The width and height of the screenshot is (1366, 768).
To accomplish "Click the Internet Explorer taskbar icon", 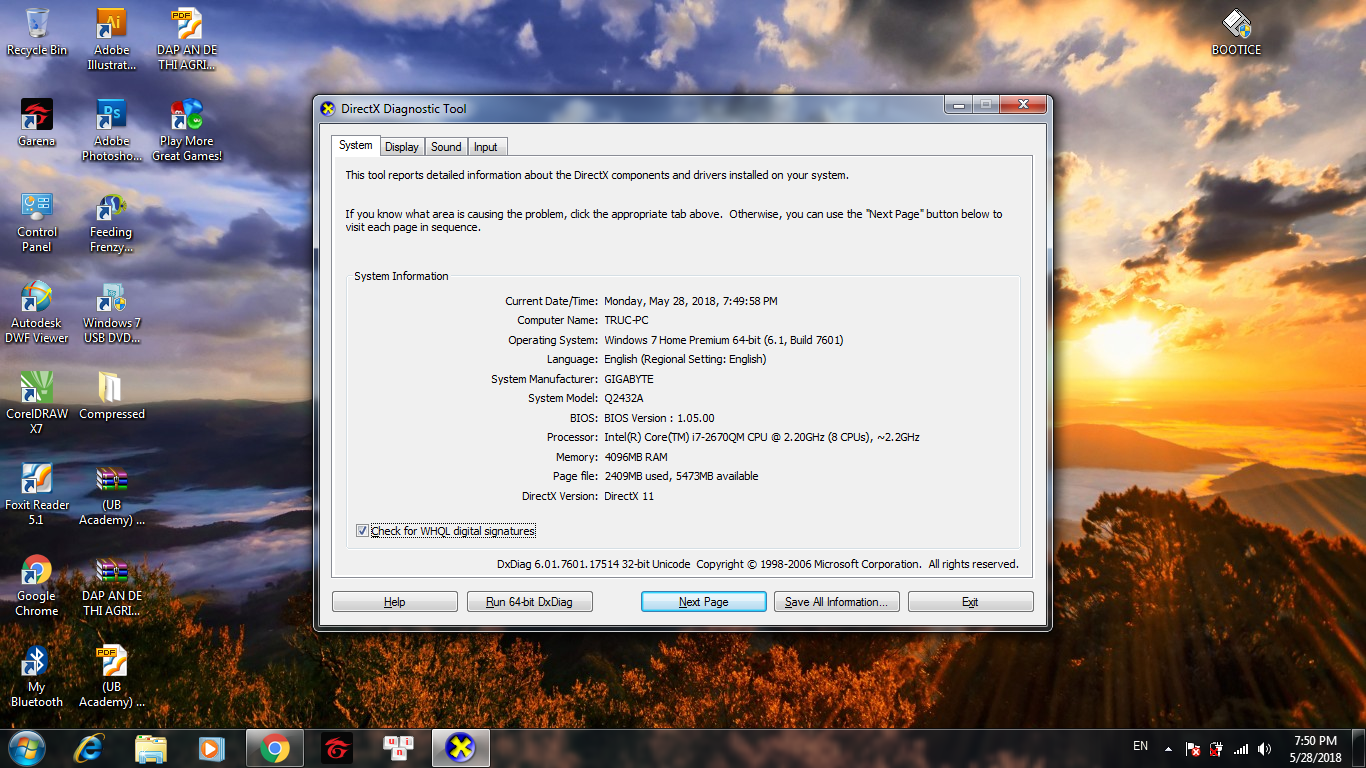I will point(90,747).
